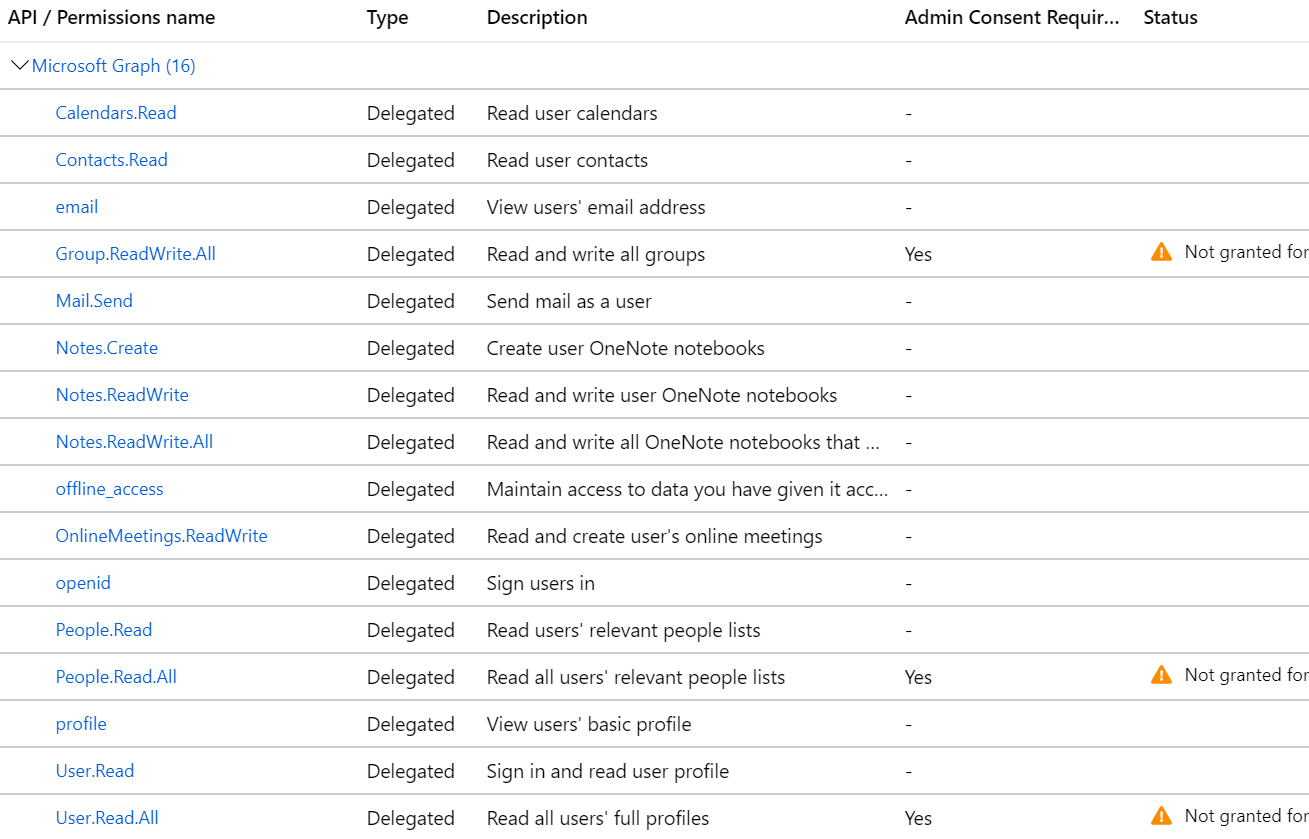
Task: Open Notes.ReadWrite.All permission details
Action: (x=134, y=442)
